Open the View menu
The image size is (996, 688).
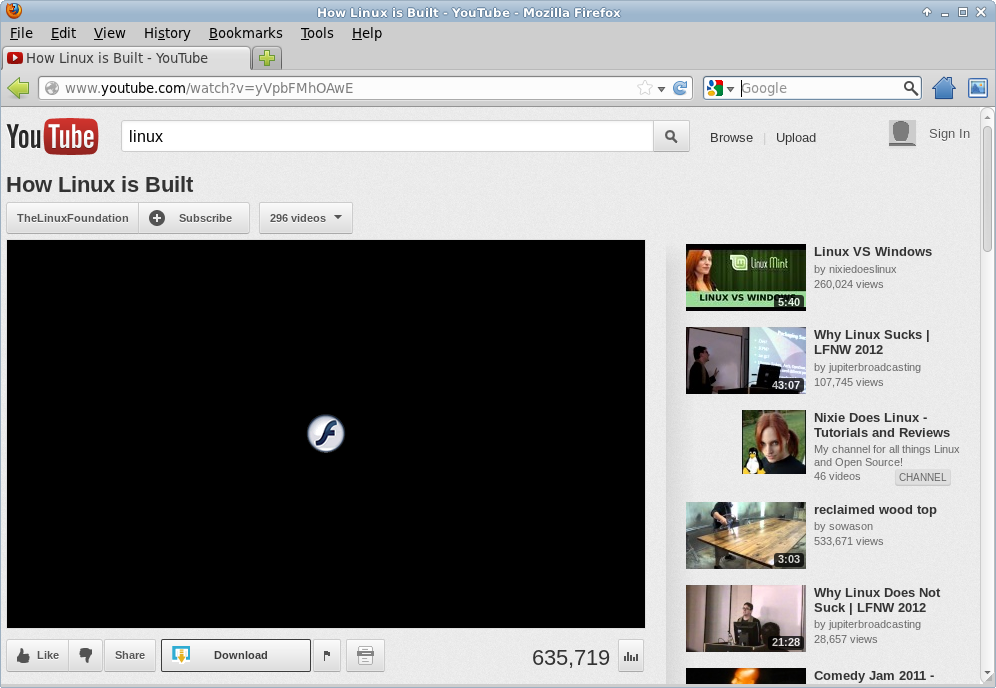coord(109,33)
